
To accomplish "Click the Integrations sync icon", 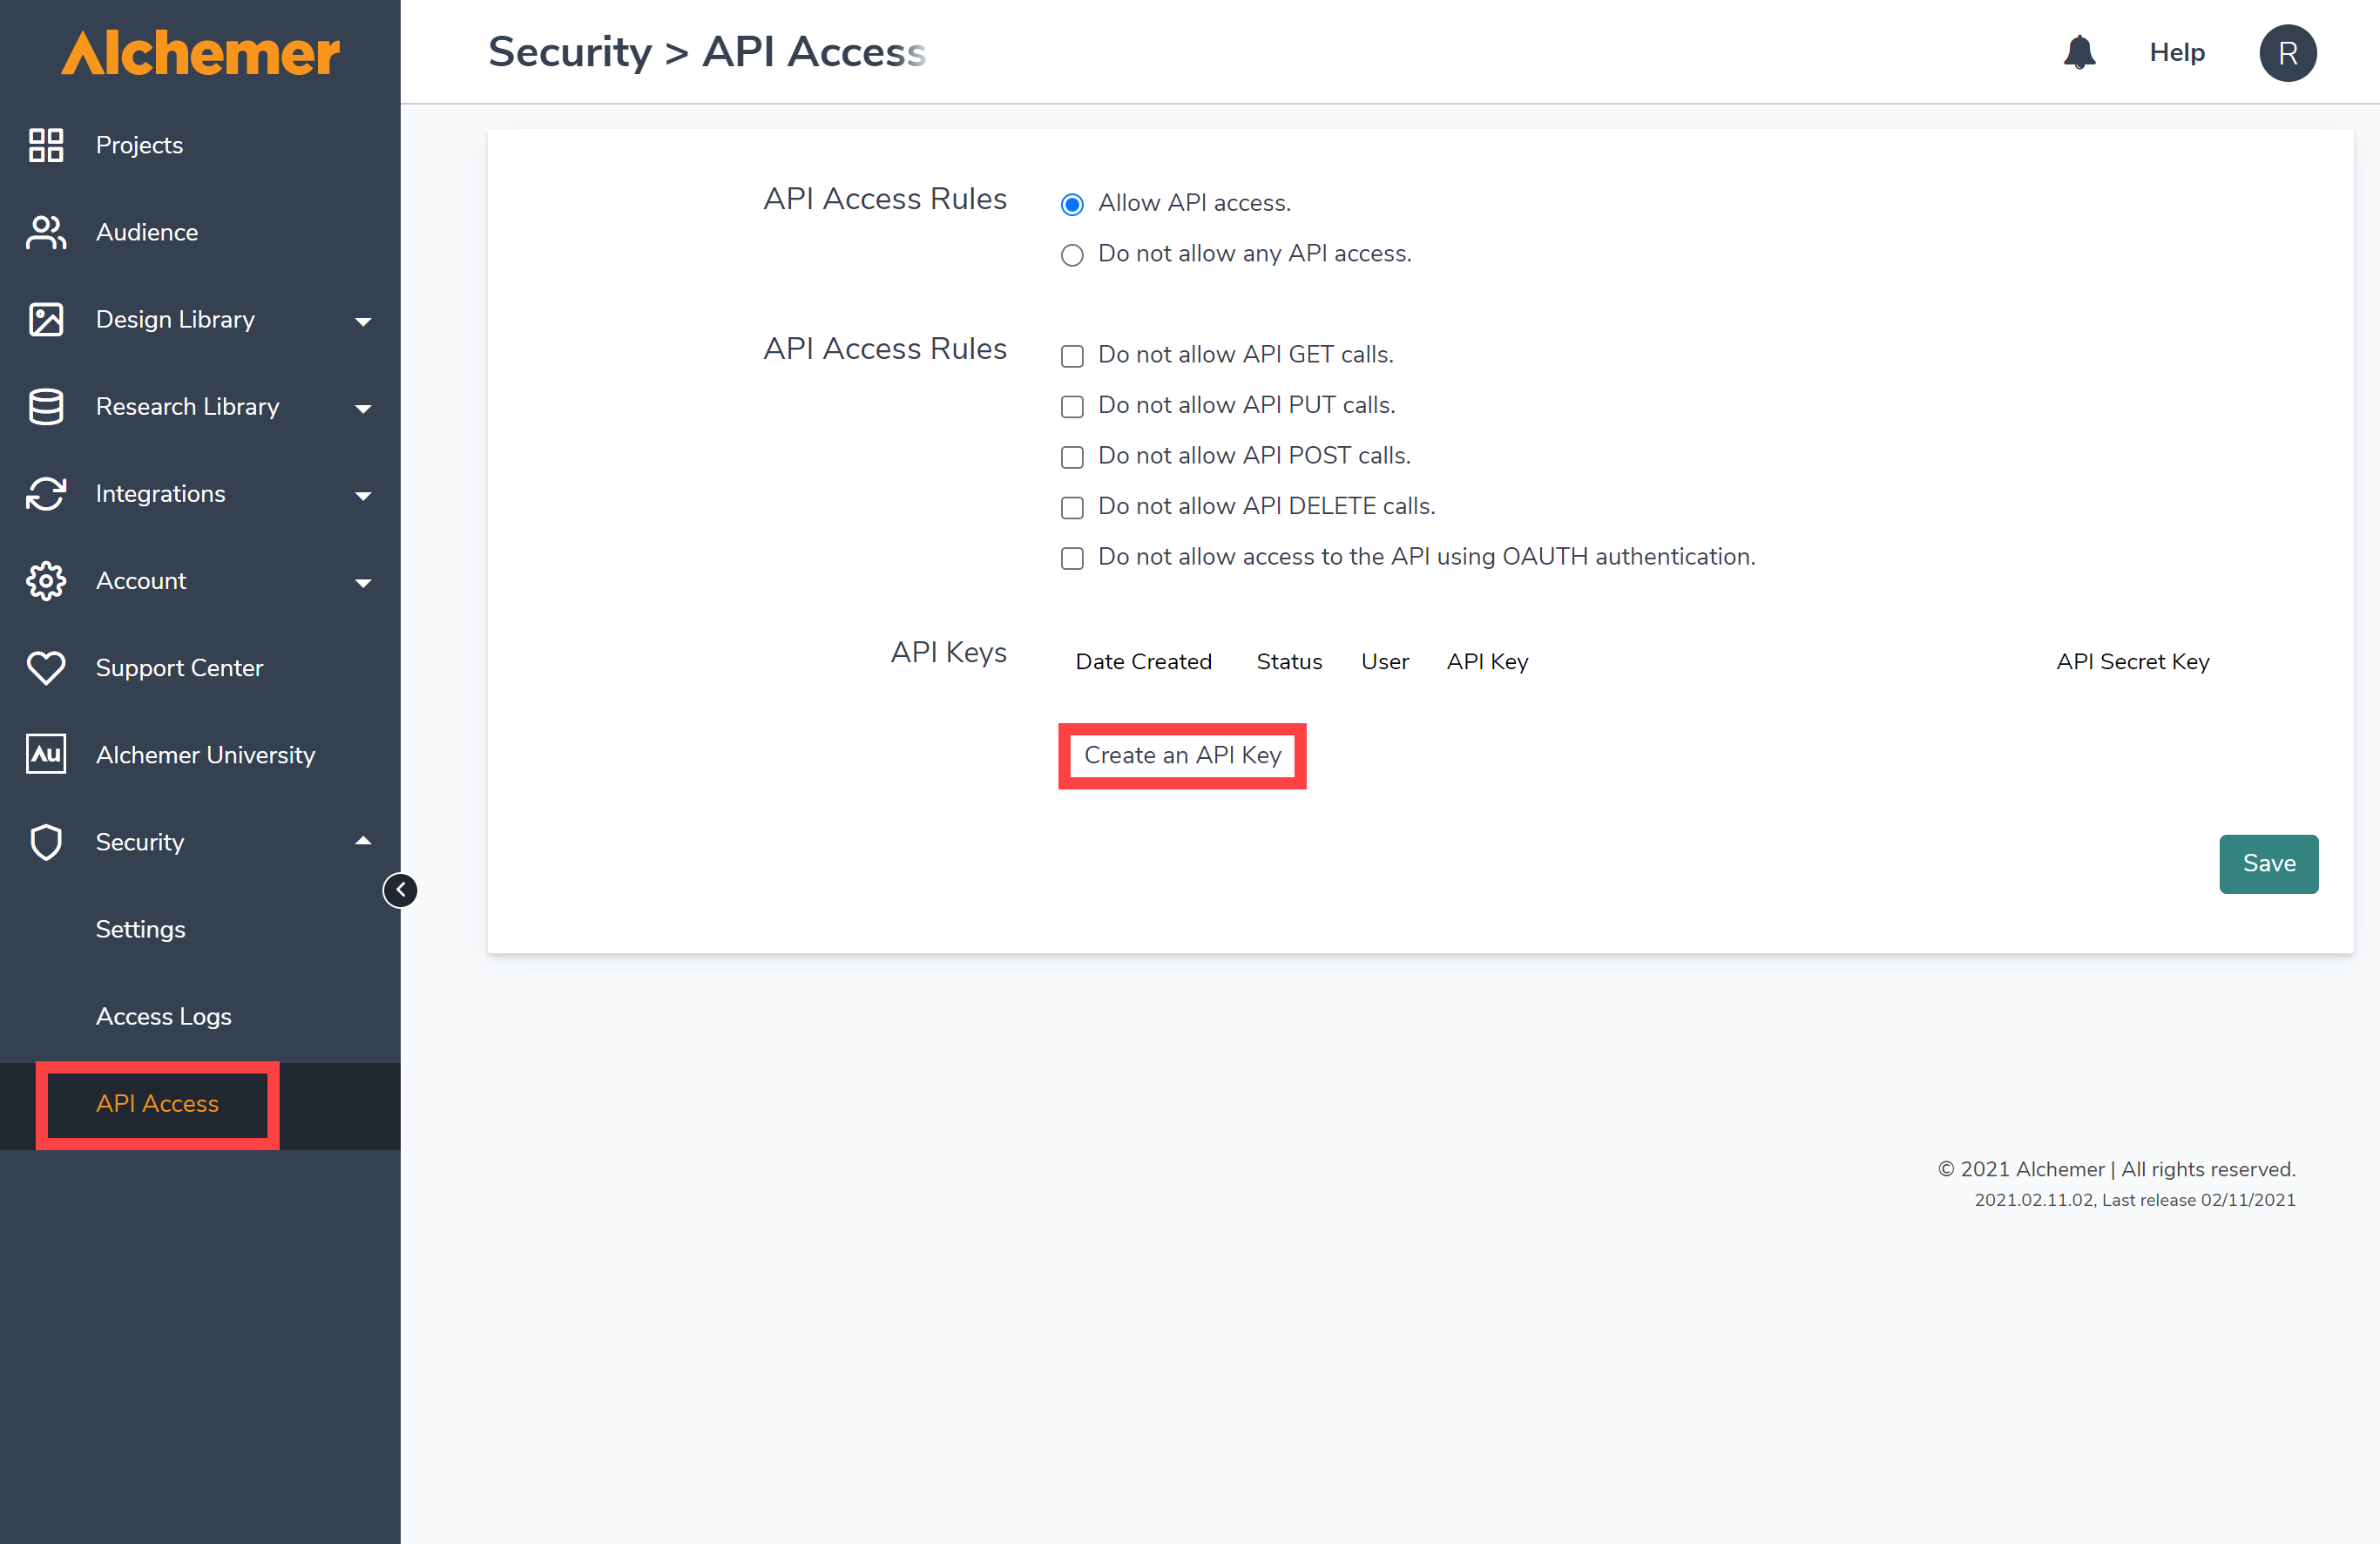I will 46,493.
